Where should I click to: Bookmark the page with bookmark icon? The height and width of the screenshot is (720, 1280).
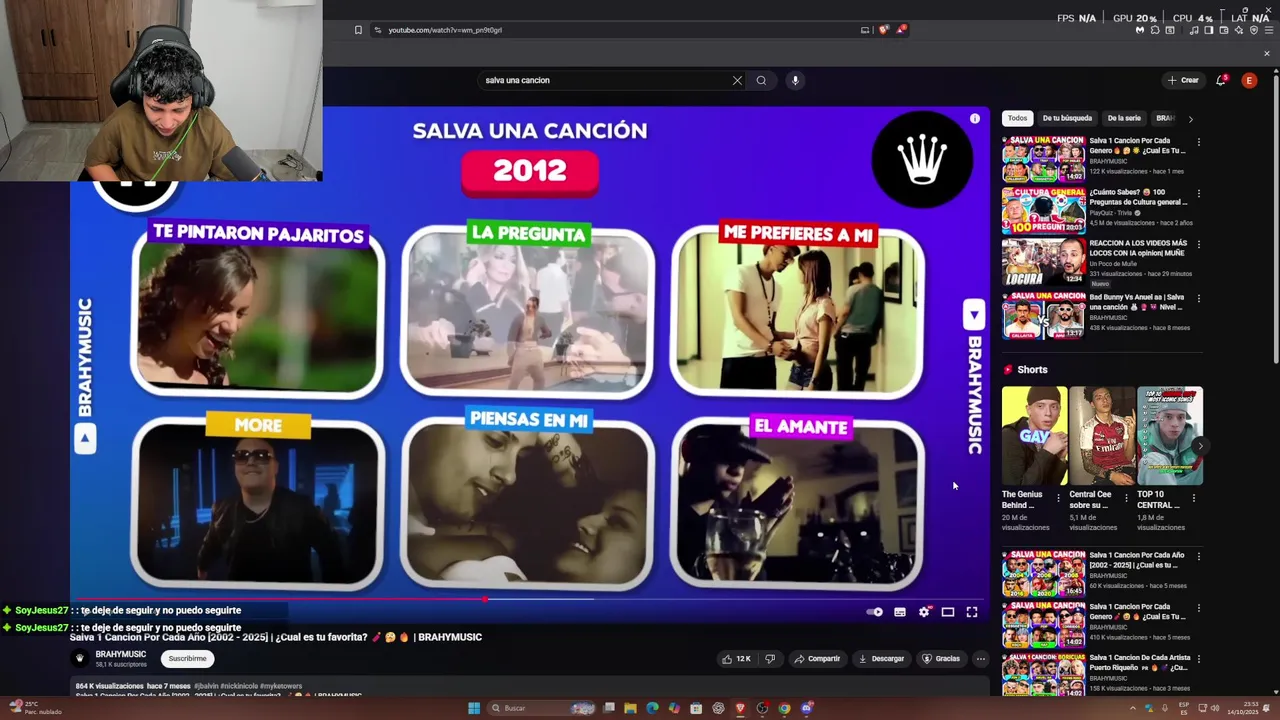[358, 30]
